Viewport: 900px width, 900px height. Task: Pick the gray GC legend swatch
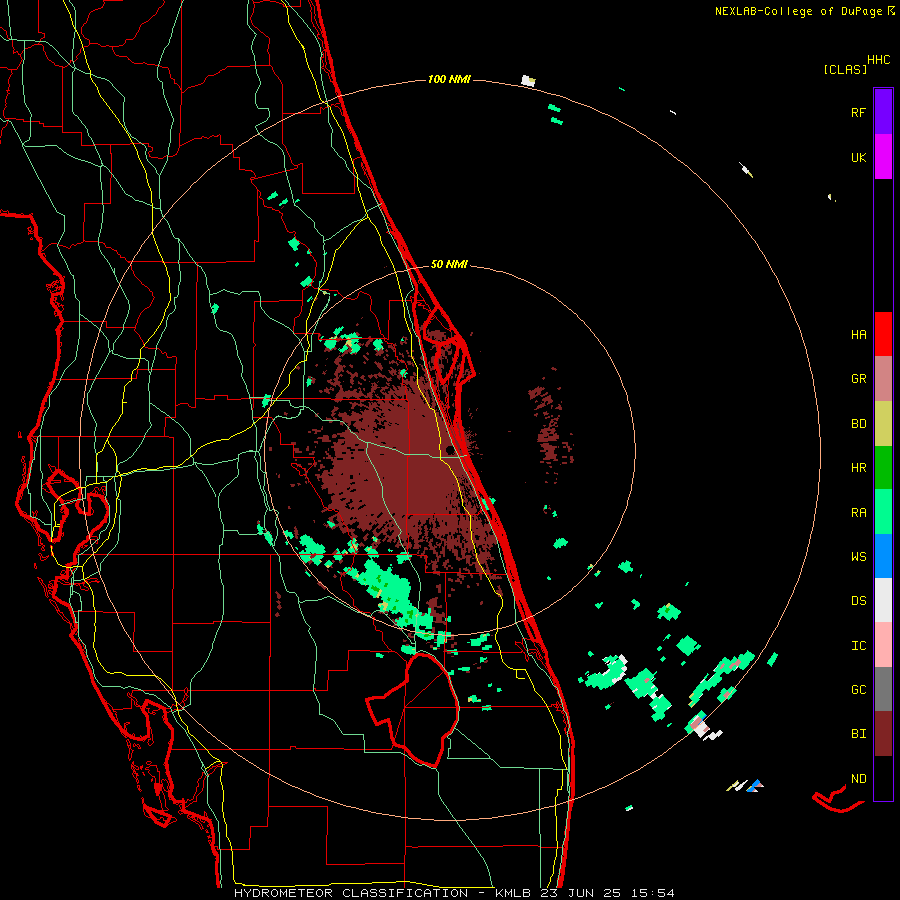pos(883,689)
